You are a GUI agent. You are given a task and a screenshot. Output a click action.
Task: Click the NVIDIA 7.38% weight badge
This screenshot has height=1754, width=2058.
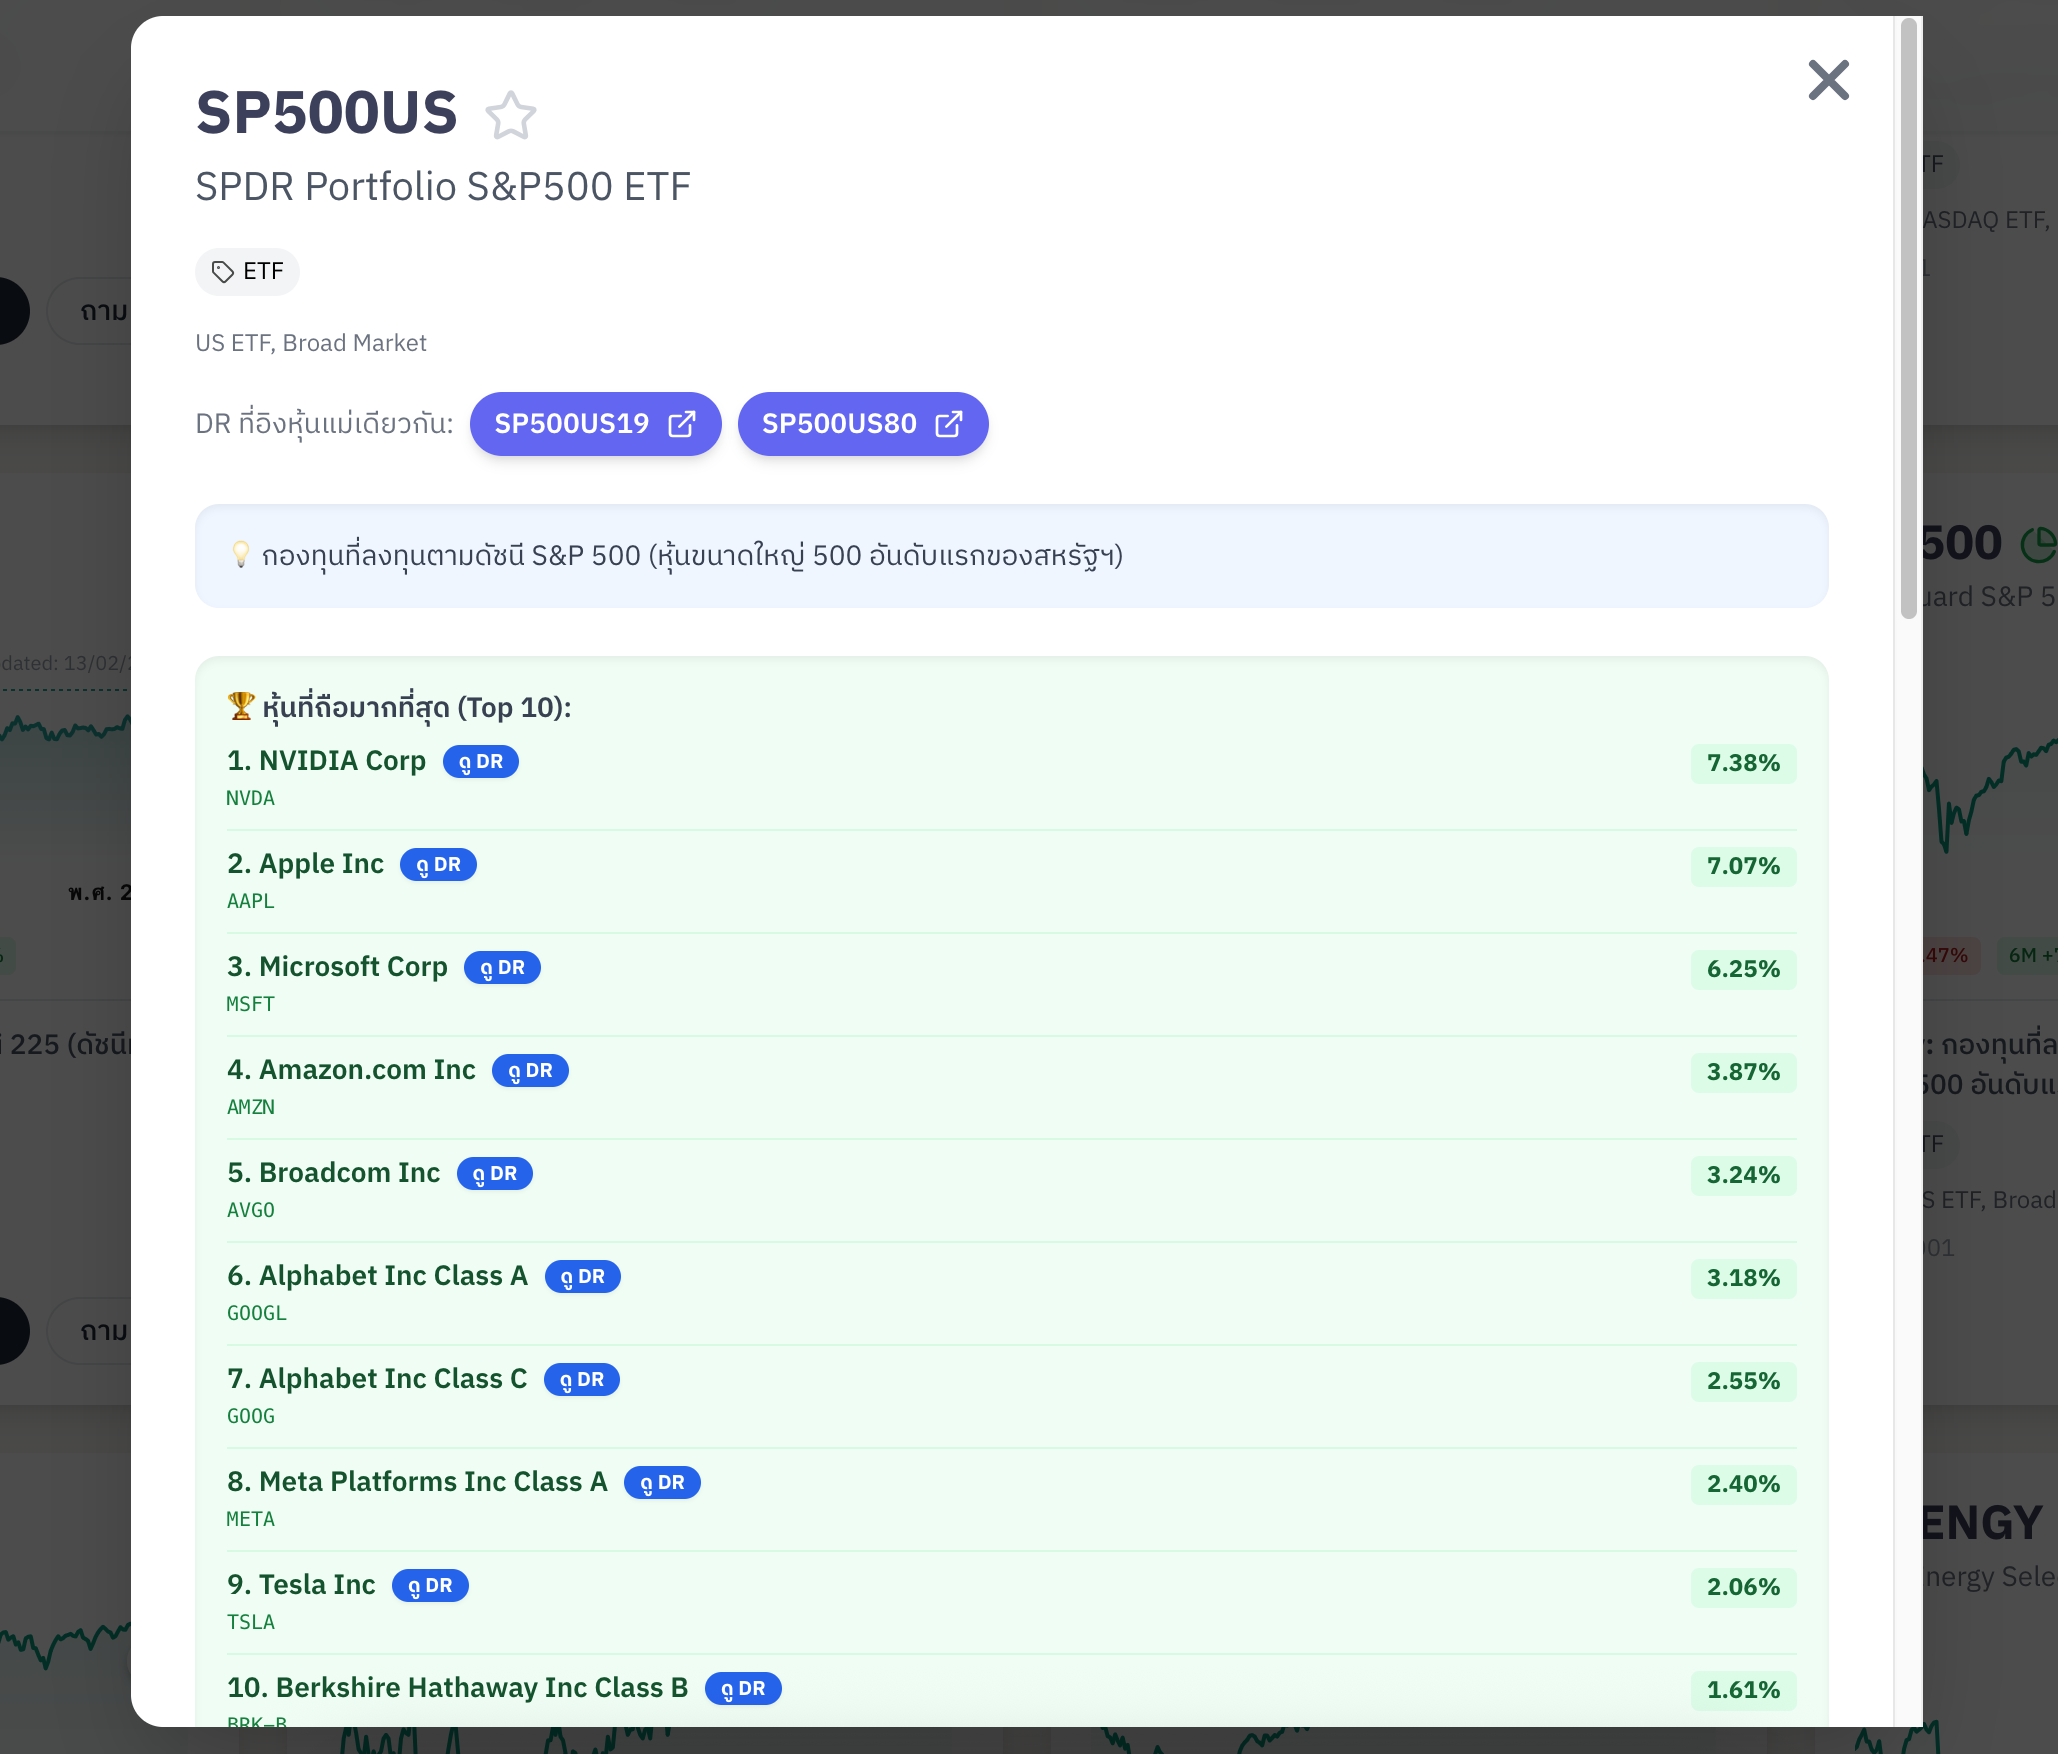point(1743,763)
